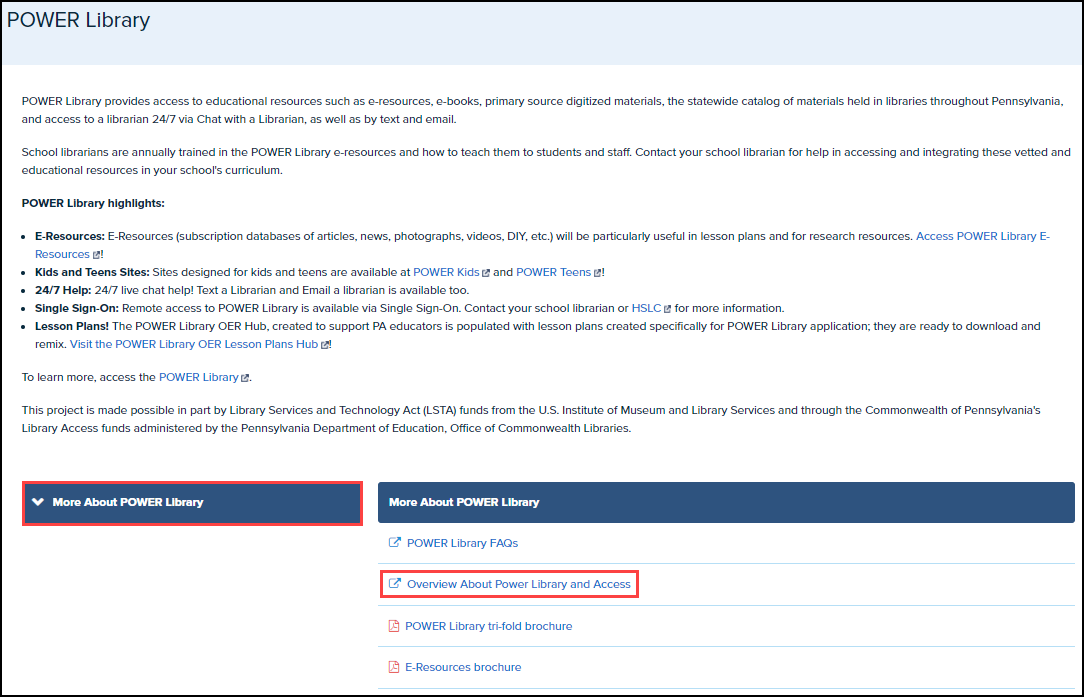The image size is (1084, 697).
Task: Go to the POWER Teens site link
Action: [x=553, y=272]
